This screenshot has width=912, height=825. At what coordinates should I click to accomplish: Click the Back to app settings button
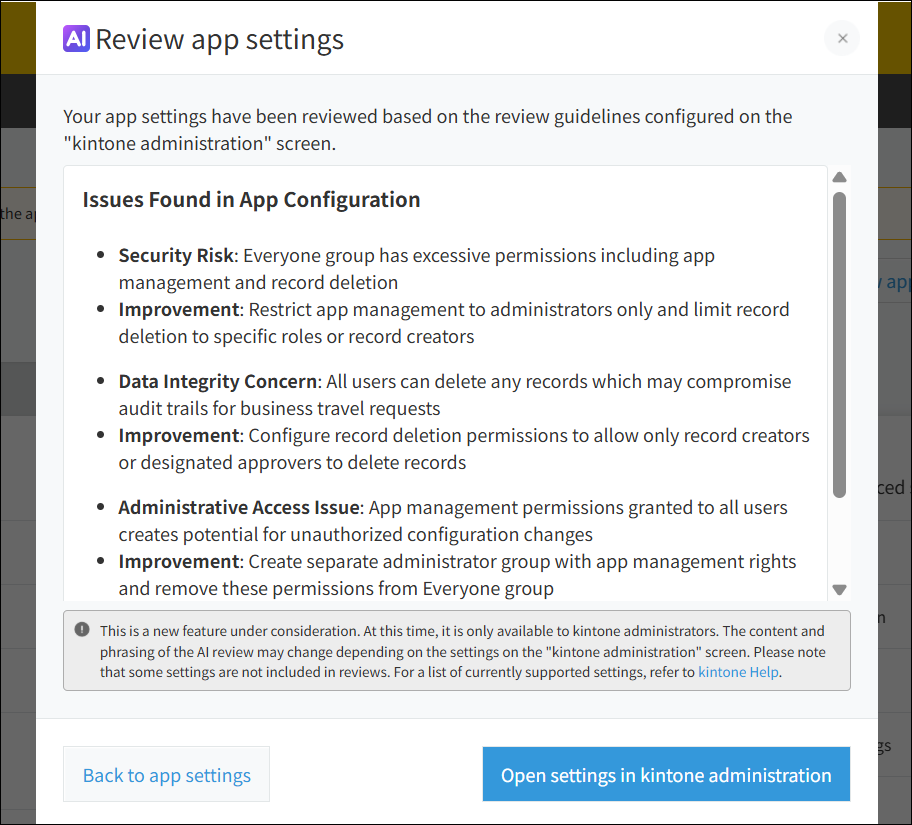[x=166, y=774]
